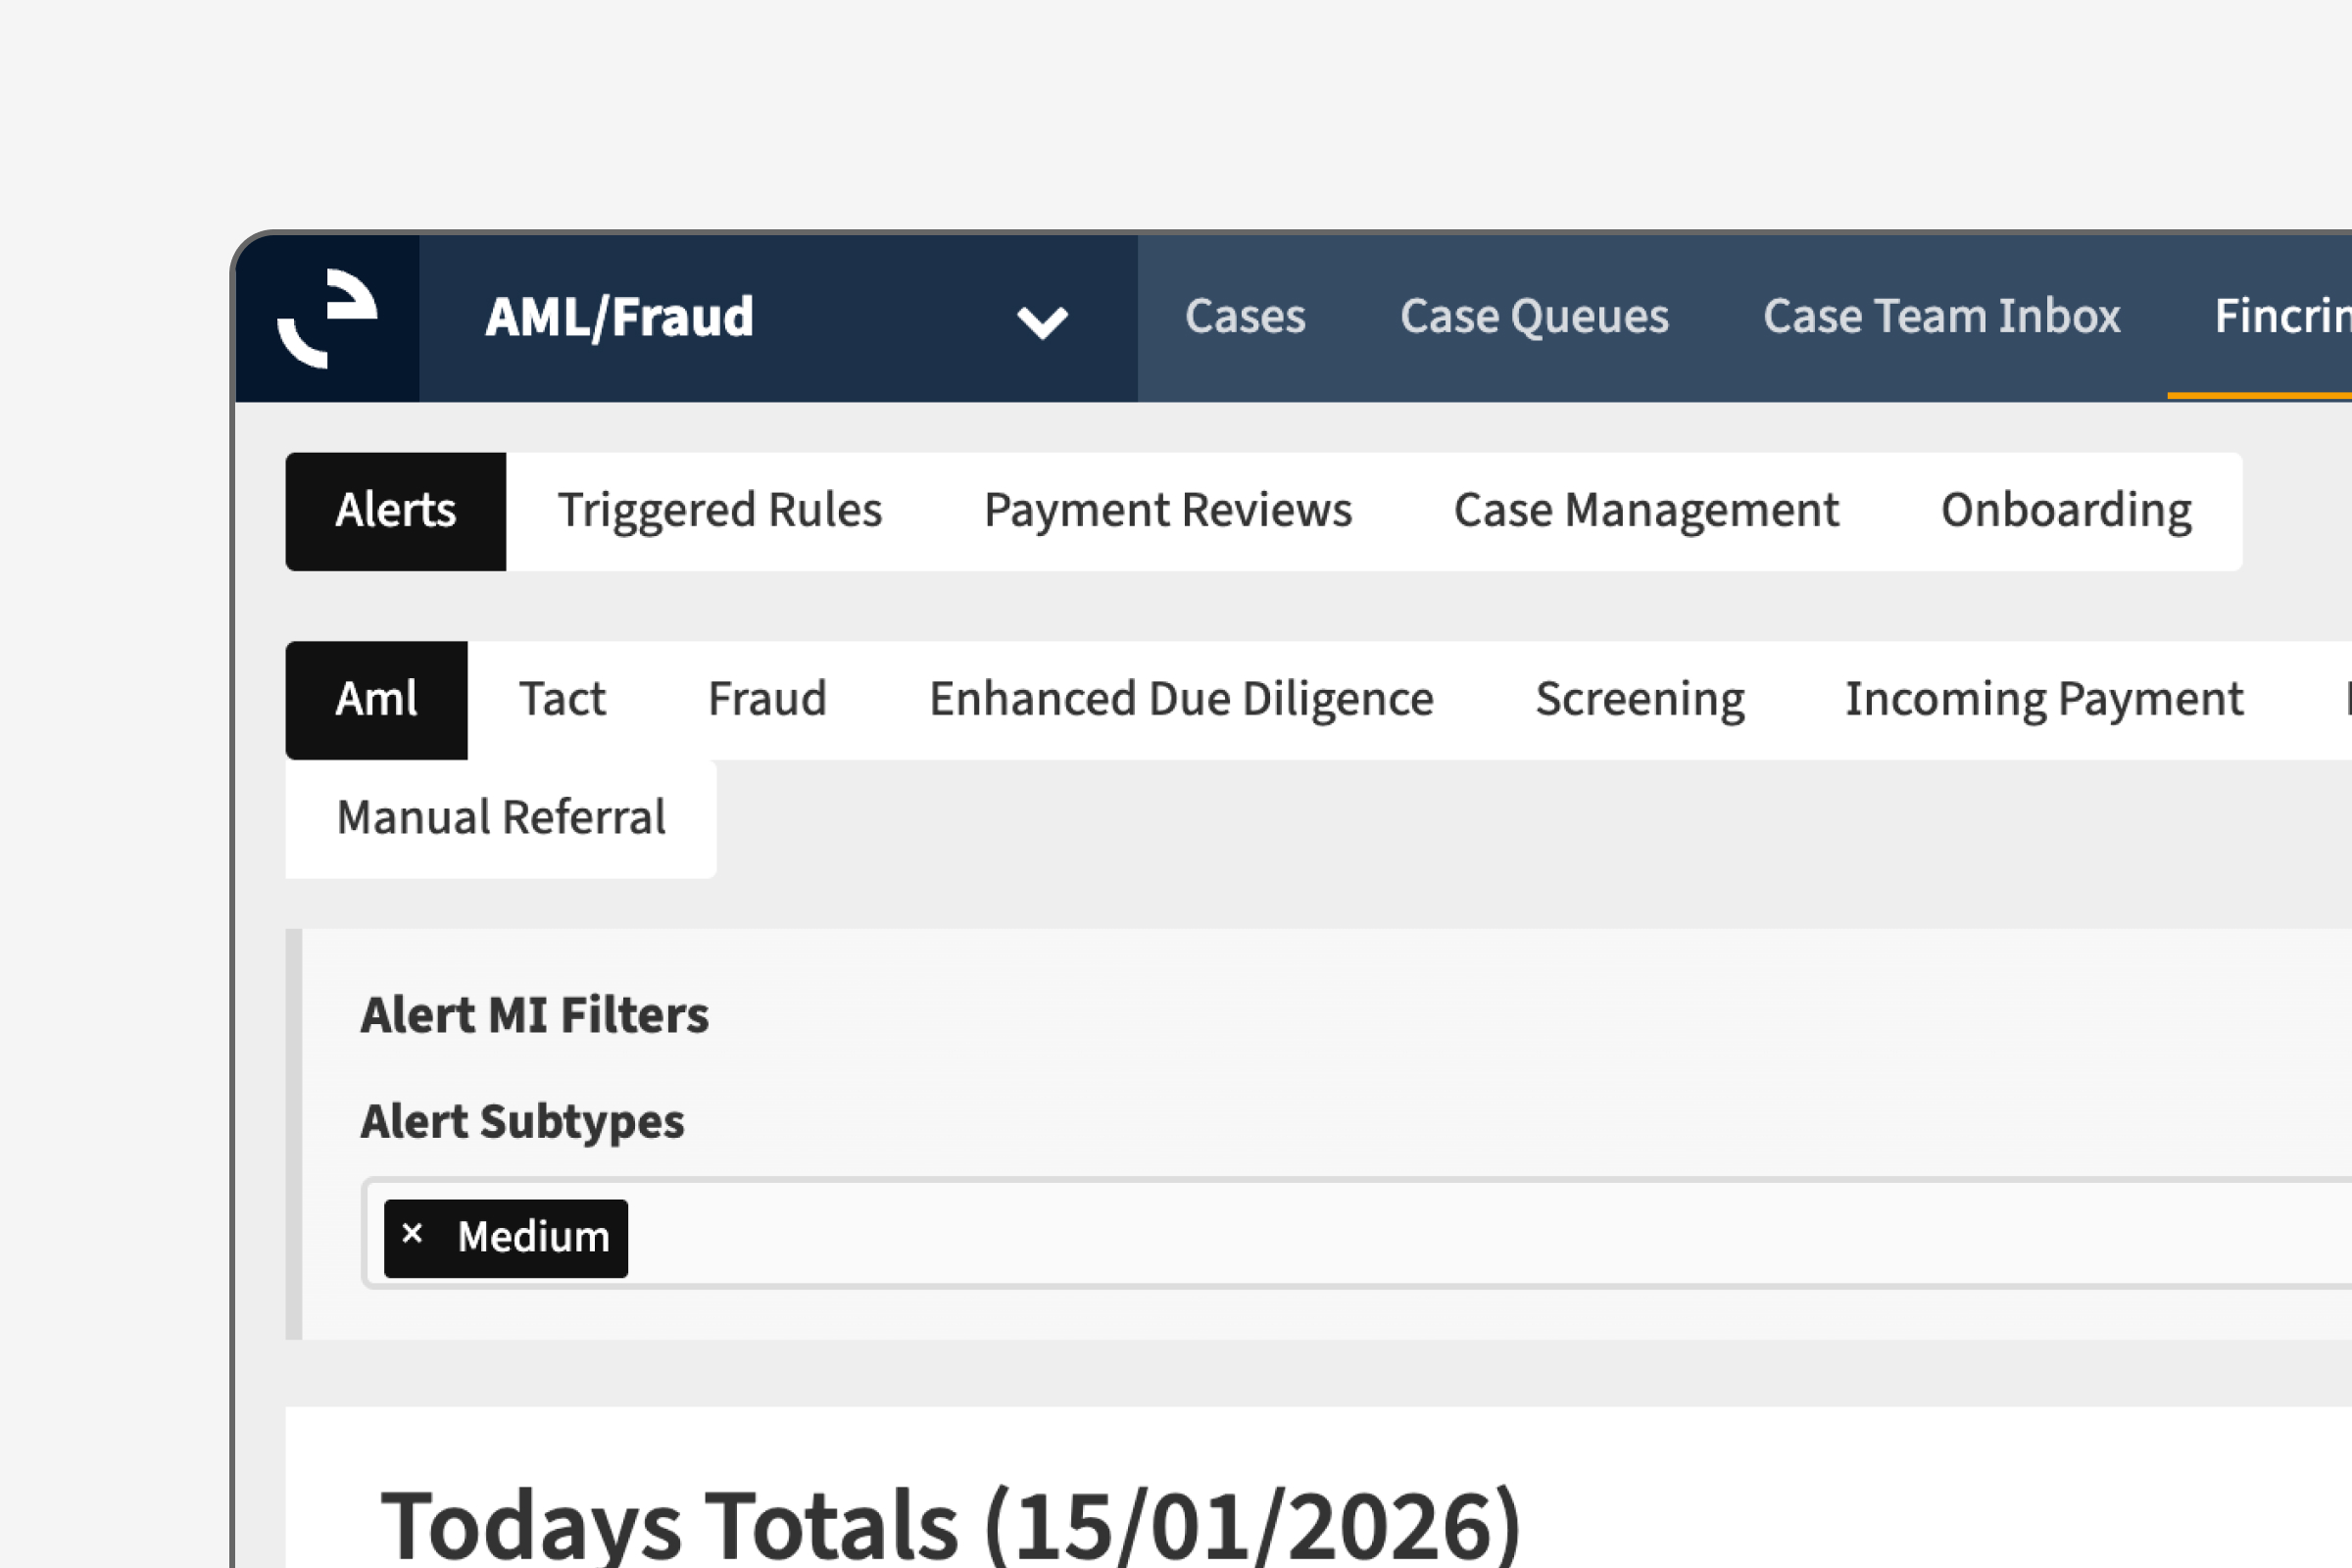
Task: Switch to the Alerts tab
Action: [x=395, y=511]
